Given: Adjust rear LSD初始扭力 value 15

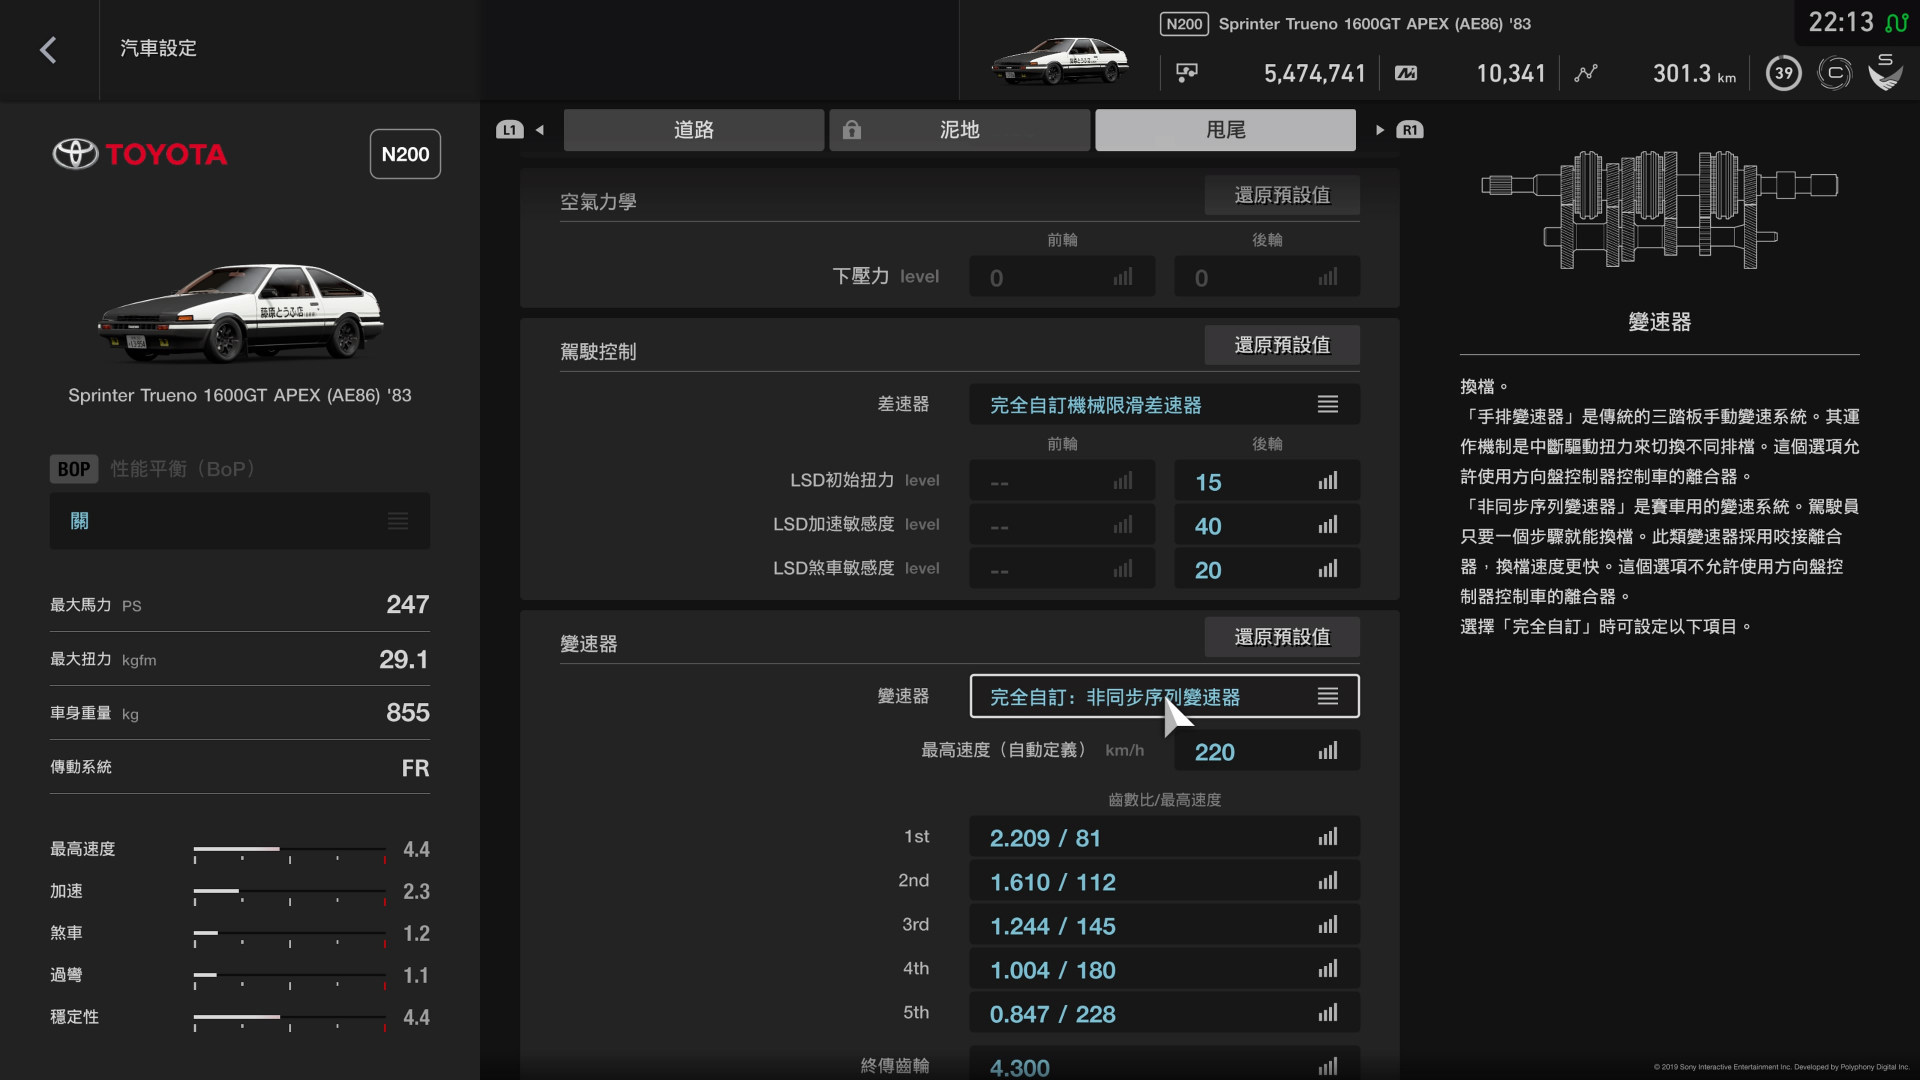Looking at the screenshot, I should 1266,481.
